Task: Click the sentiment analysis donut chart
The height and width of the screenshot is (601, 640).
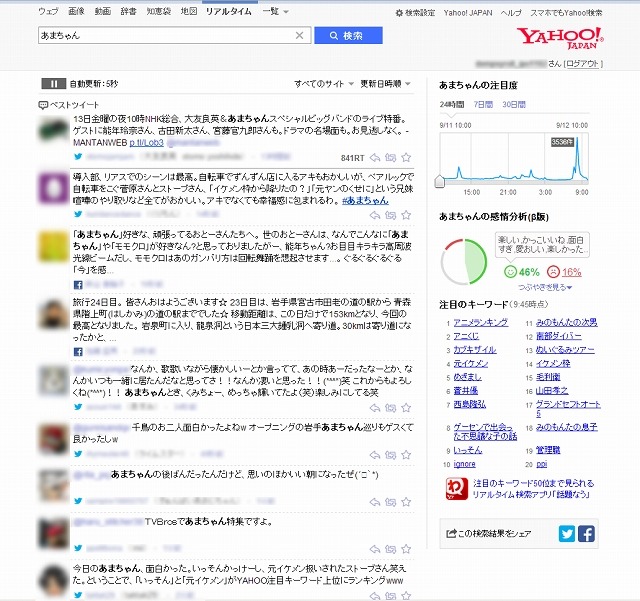Action: tap(464, 262)
